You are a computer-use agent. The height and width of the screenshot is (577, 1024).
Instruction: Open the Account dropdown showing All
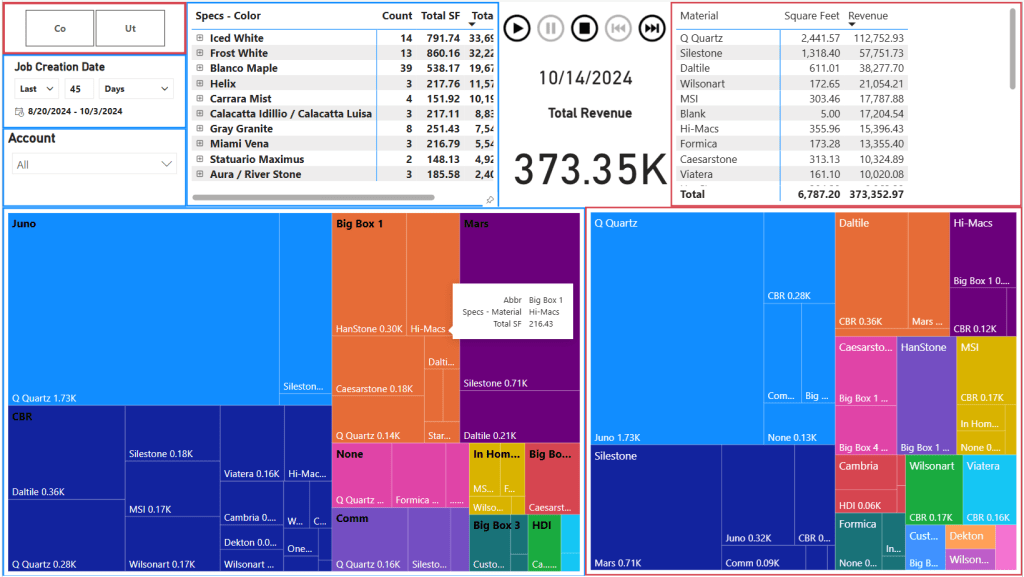click(x=95, y=164)
